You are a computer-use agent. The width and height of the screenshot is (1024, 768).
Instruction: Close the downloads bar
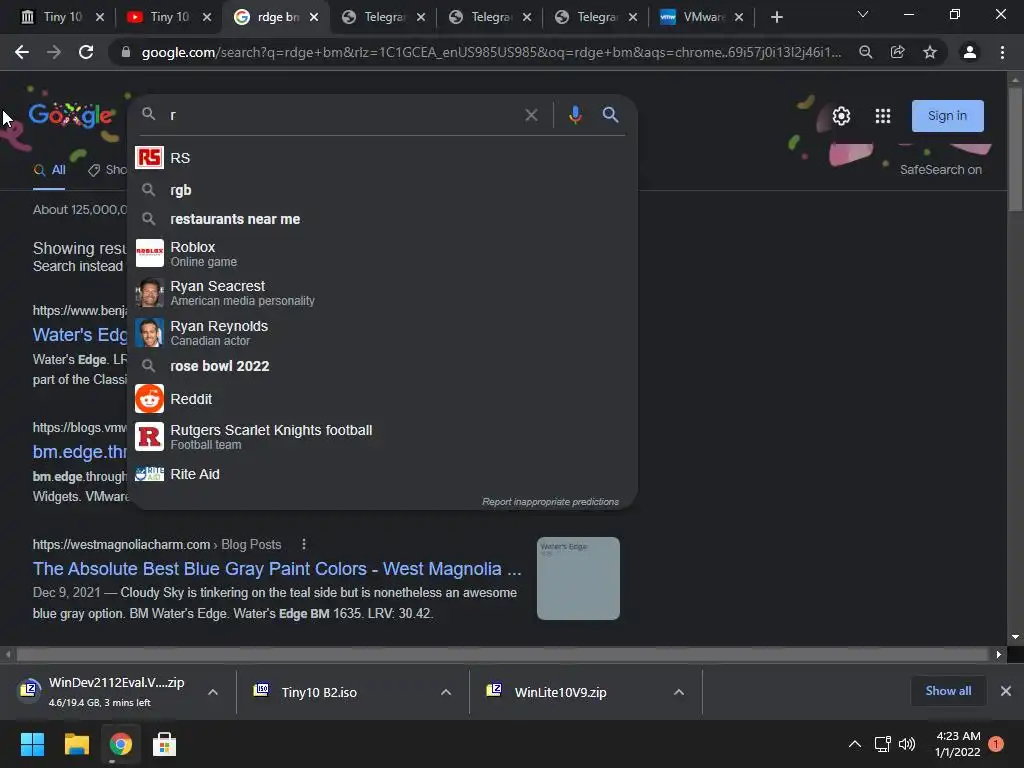click(x=1006, y=691)
